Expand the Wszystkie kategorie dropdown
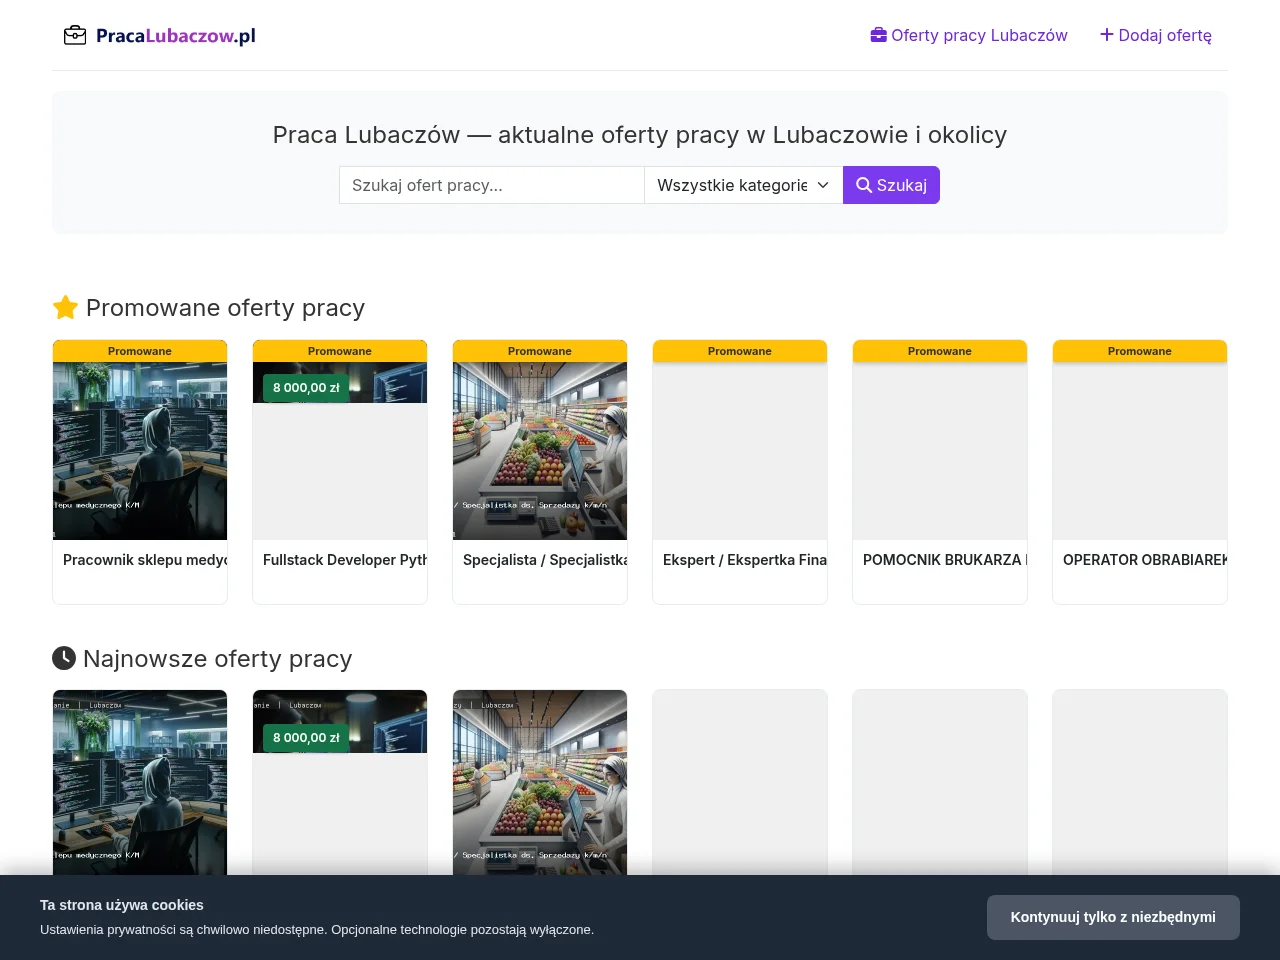Viewport: 1280px width, 960px height. tap(744, 185)
